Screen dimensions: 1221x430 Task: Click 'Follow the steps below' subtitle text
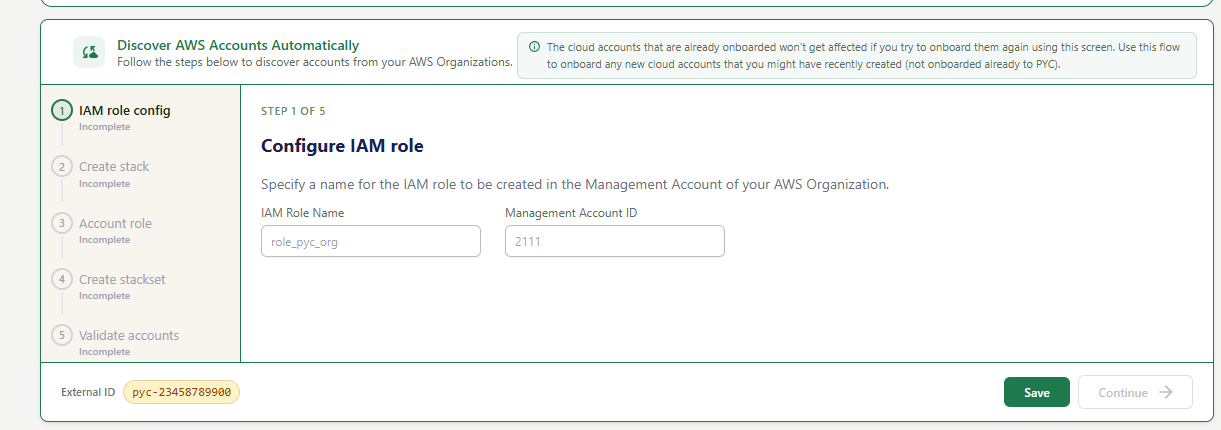(x=315, y=62)
